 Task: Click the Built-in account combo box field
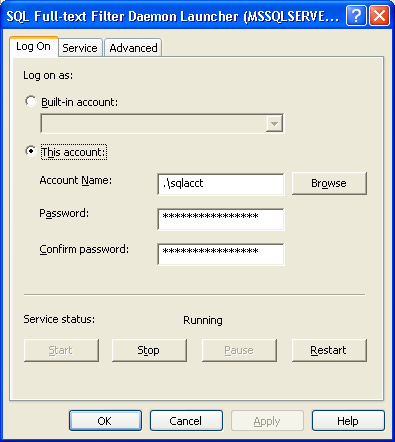click(162, 124)
